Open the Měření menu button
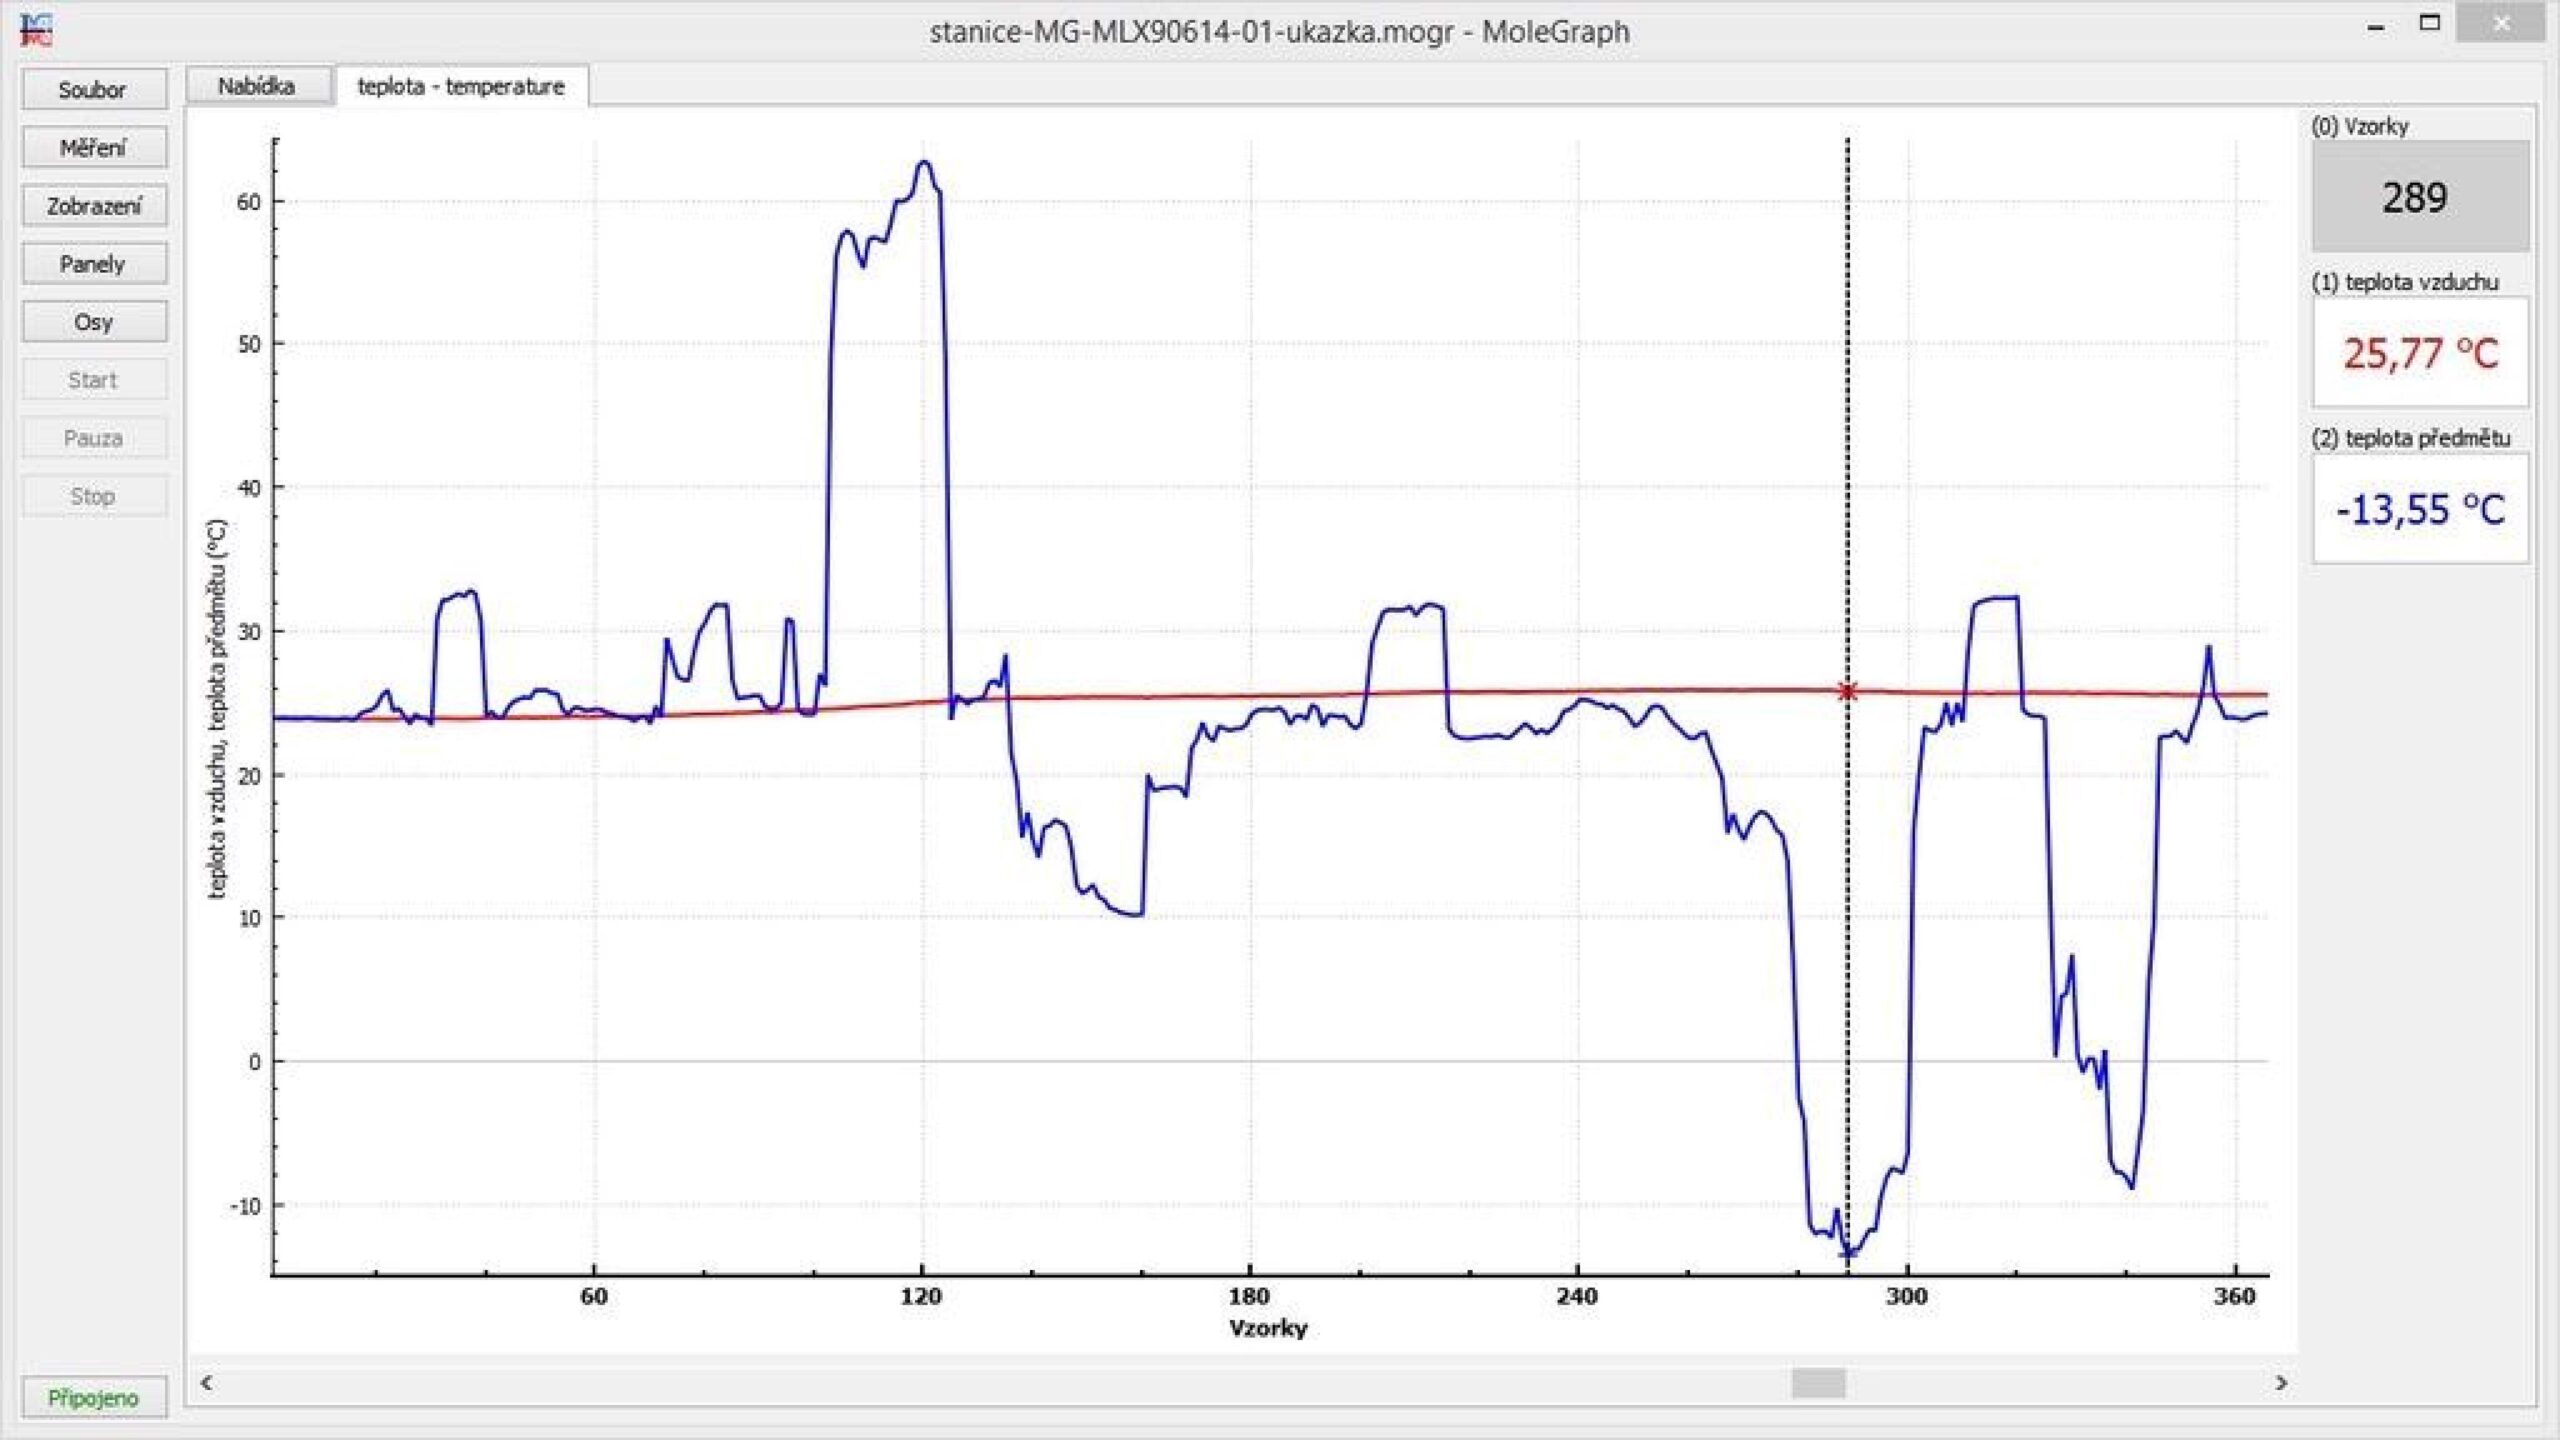Screen dimensions: 2560x1440 pyautogui.click(x=94, y=148)
